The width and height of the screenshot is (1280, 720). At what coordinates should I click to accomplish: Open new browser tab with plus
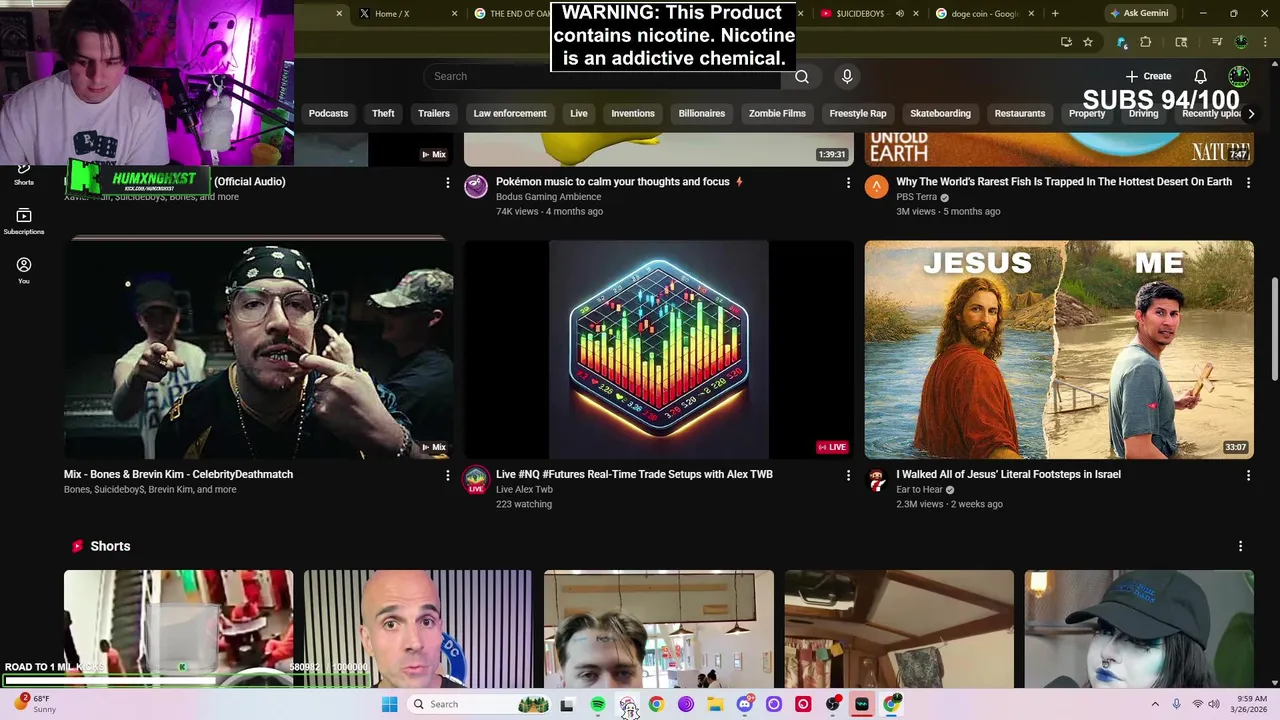[1055, 14]
